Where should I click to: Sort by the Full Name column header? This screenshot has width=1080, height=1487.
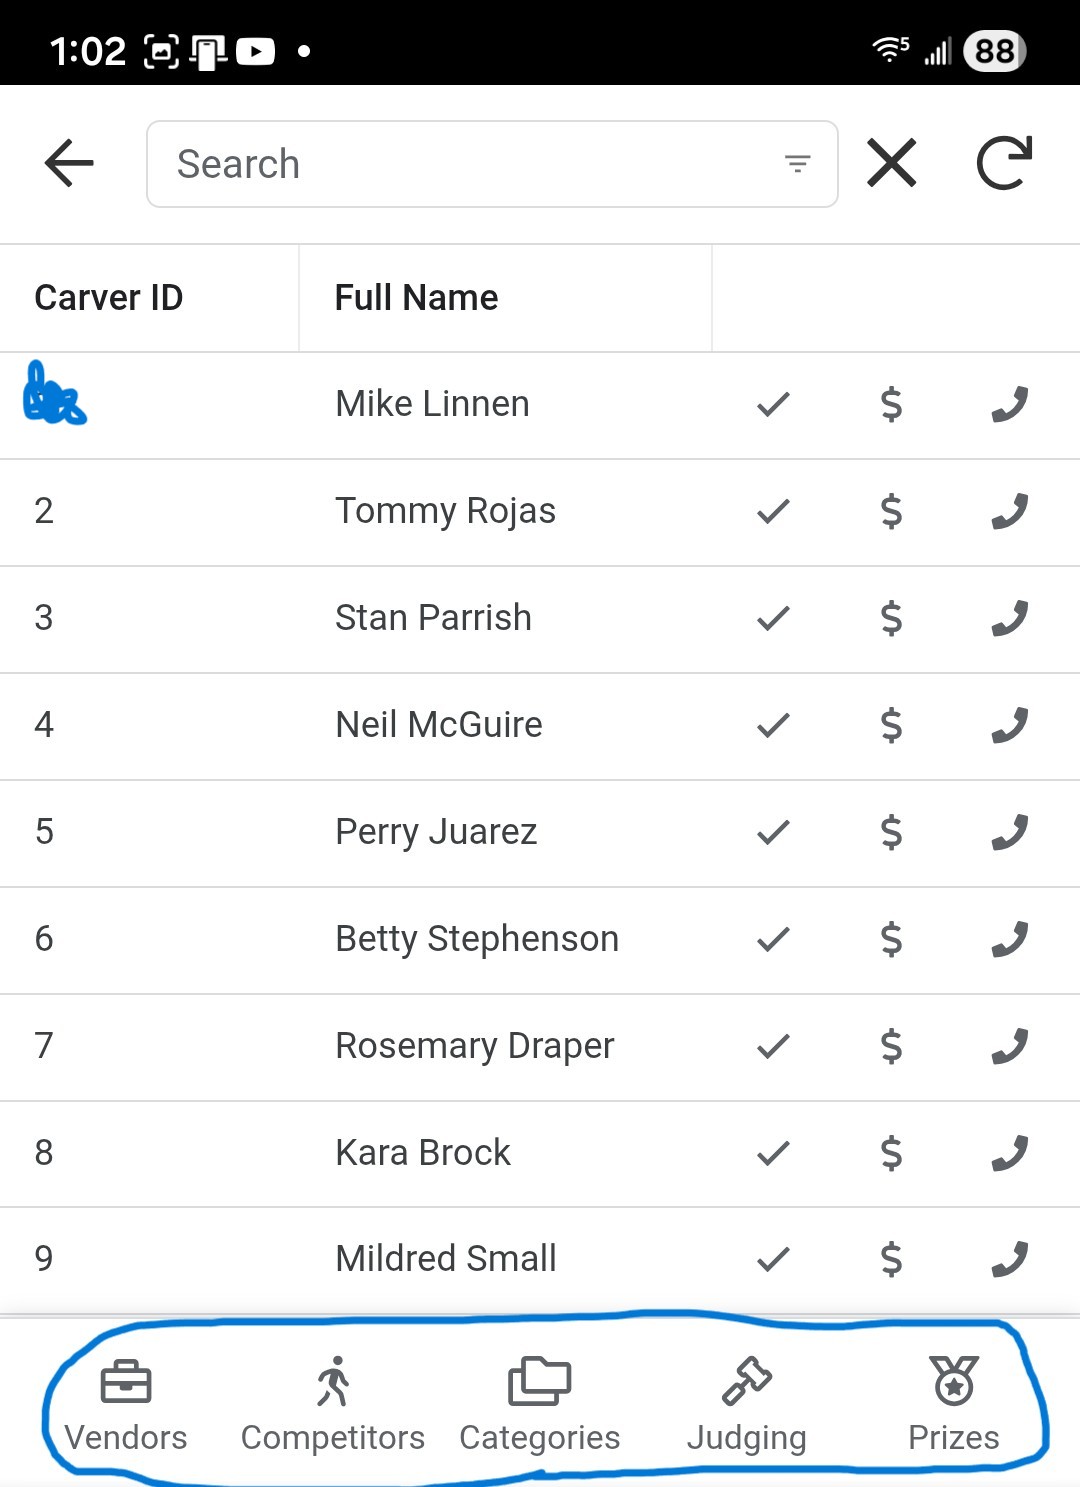tap(416, 298)
